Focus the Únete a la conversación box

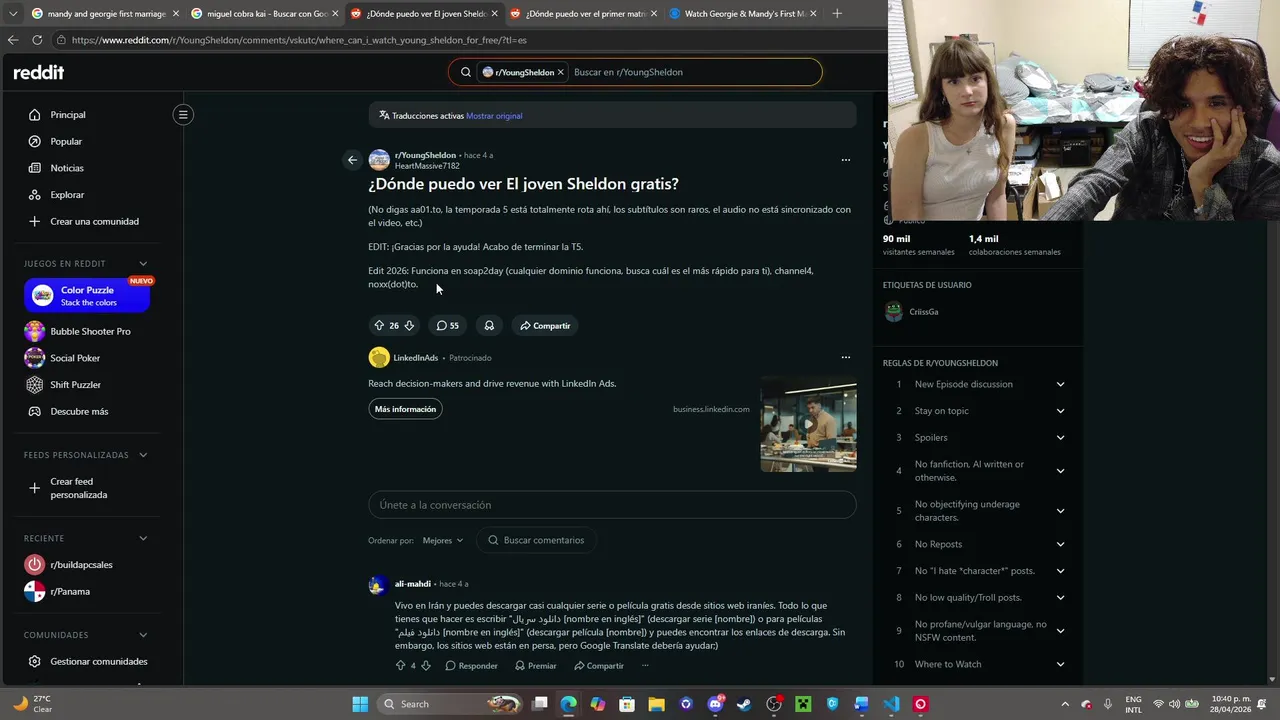[612, 505]
